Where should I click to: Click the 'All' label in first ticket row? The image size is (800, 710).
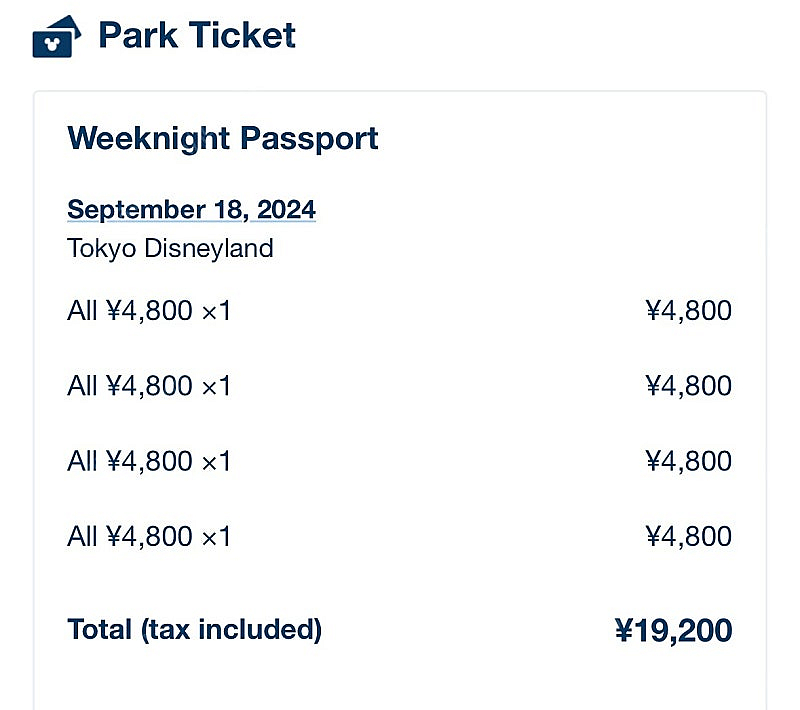click(x=82, y=310)
